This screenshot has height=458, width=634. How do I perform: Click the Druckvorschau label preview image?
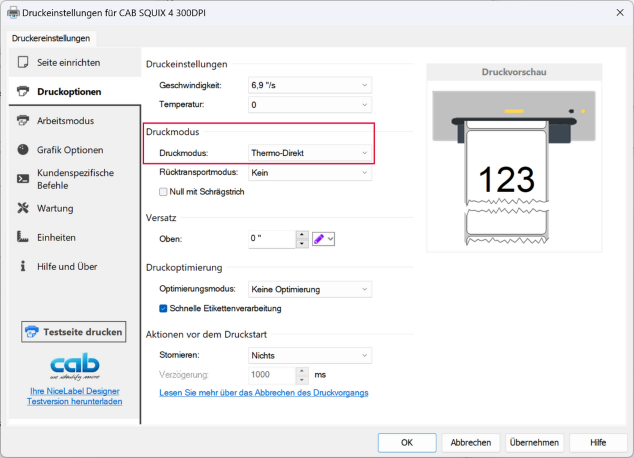click(514, 168)
